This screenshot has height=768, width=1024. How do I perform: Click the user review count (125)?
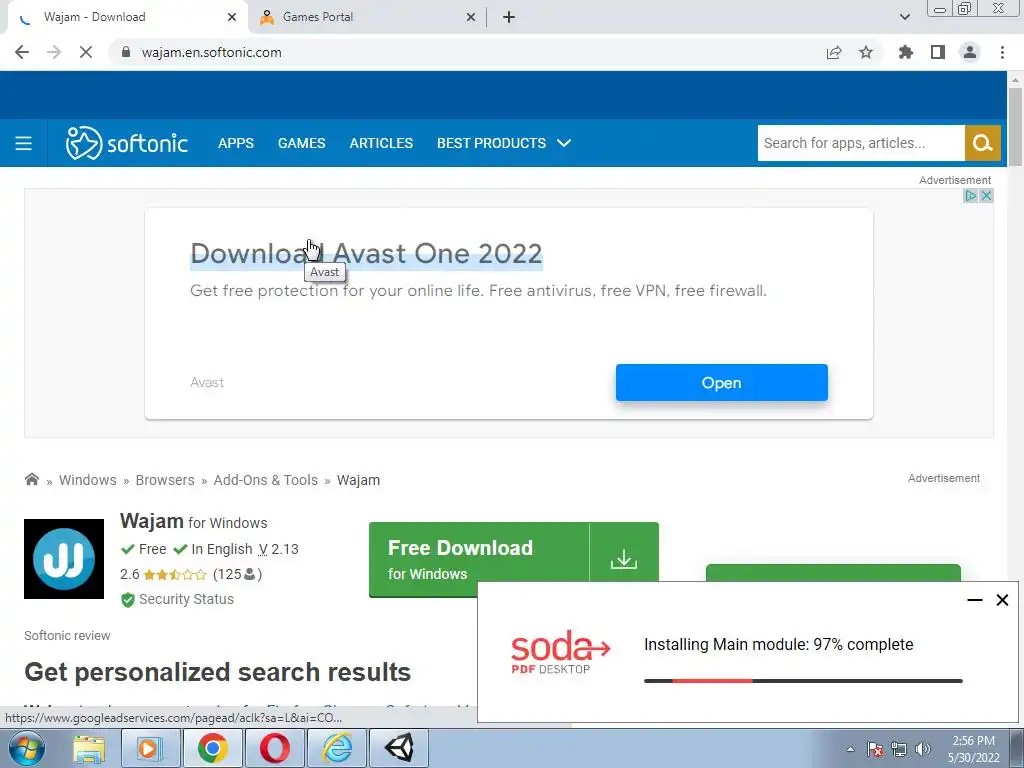click(237, 574)
